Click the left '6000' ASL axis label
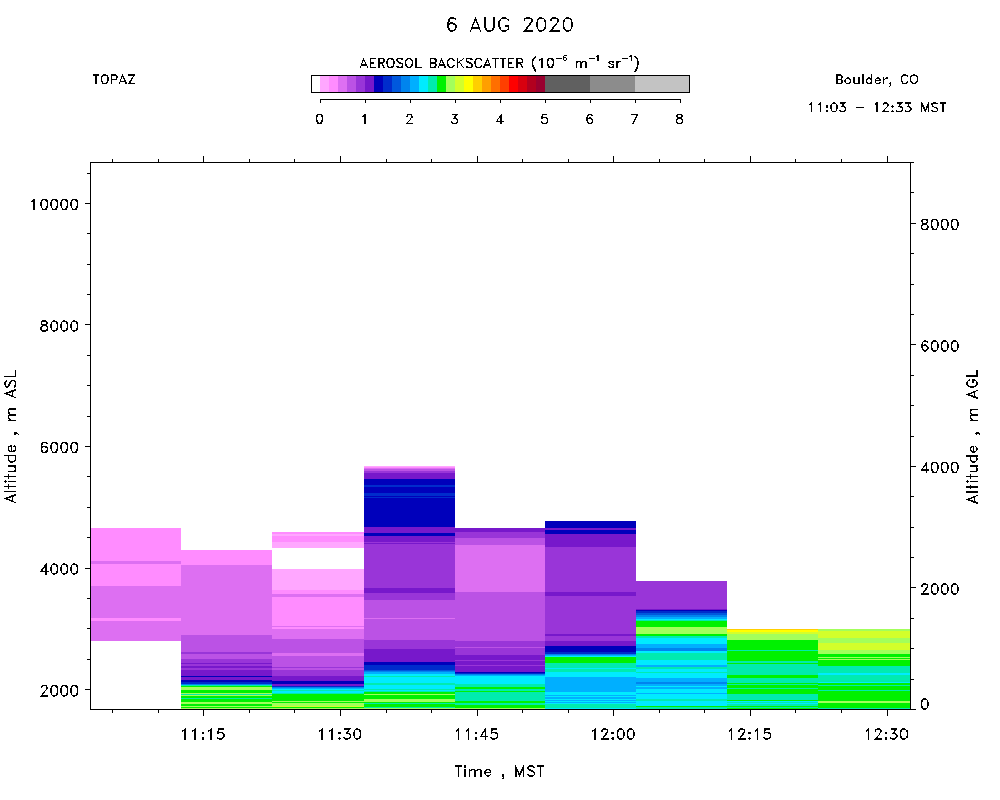This screenshot has width=1000, height=800. (59, 448)
